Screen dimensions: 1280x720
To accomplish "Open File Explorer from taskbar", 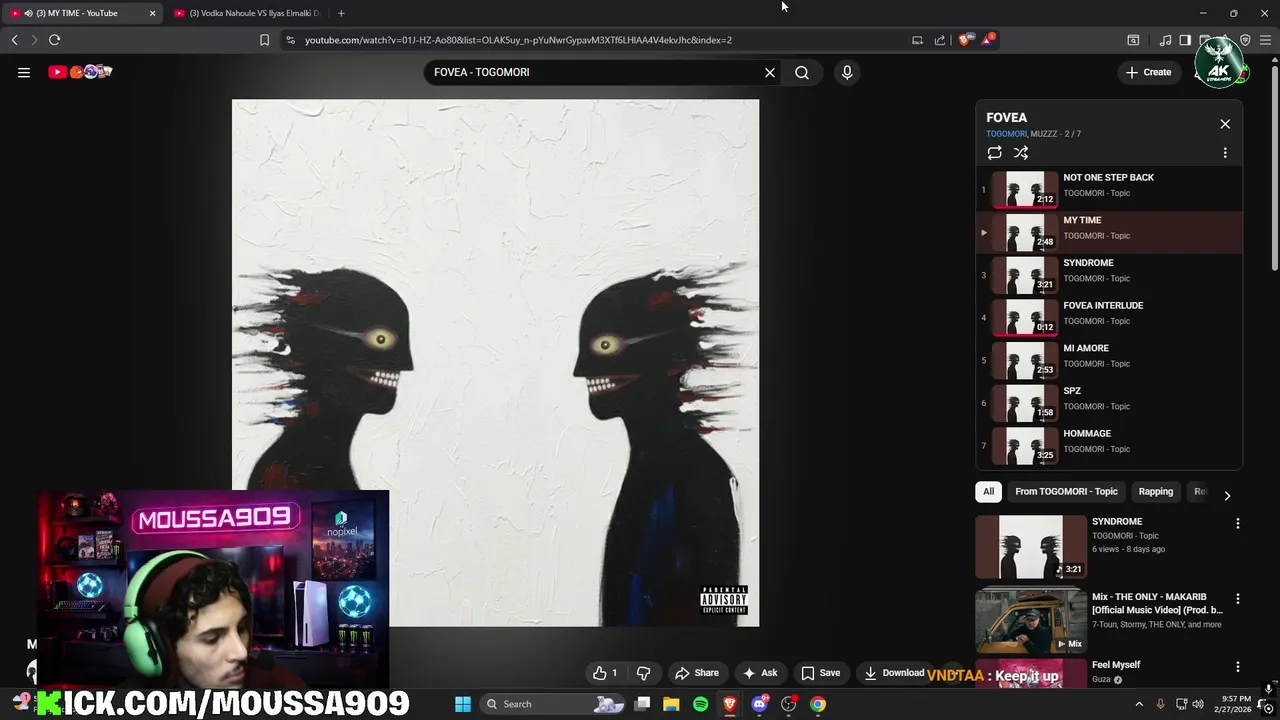I will click(671, 704).
